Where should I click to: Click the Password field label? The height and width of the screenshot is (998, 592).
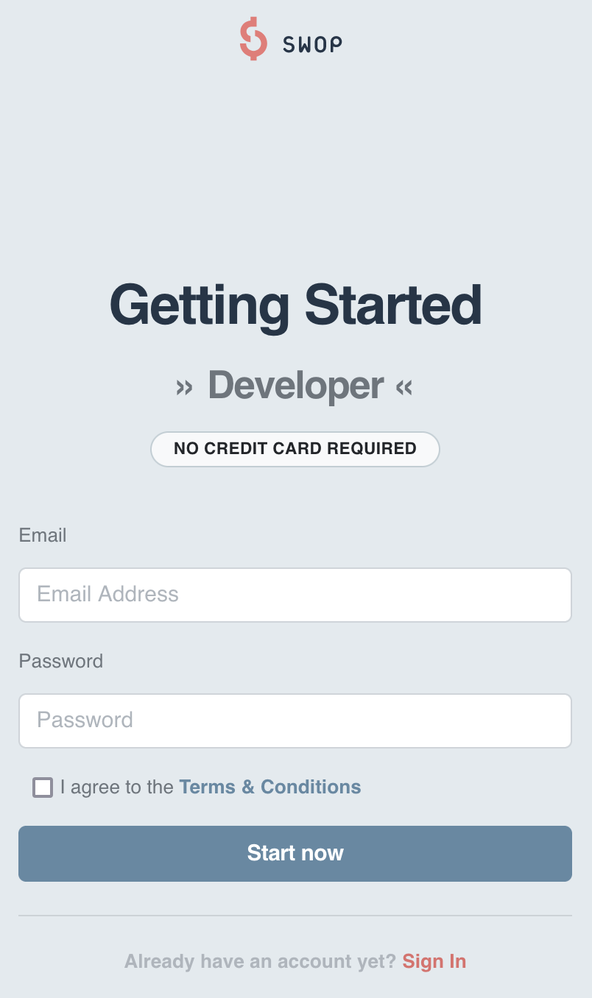[x=61, y=661]
